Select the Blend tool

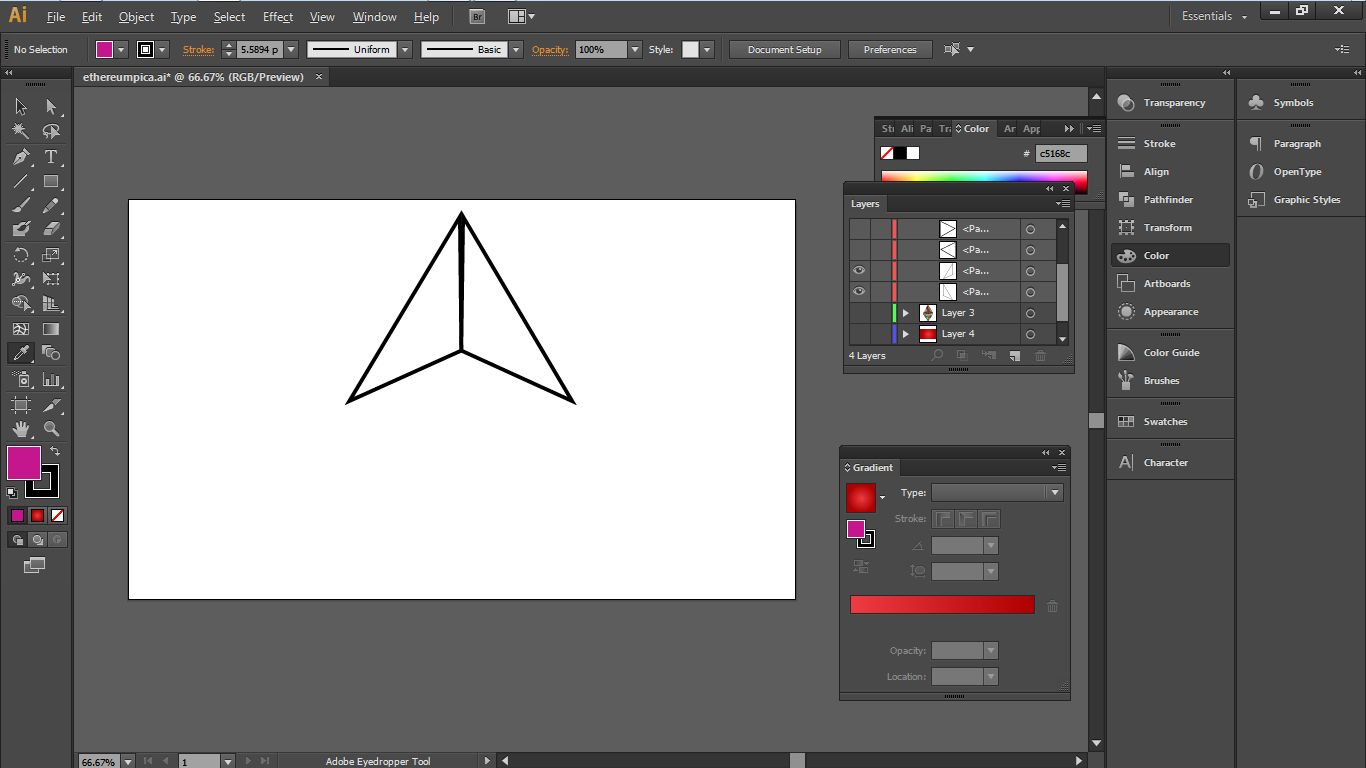click(51, 353)
